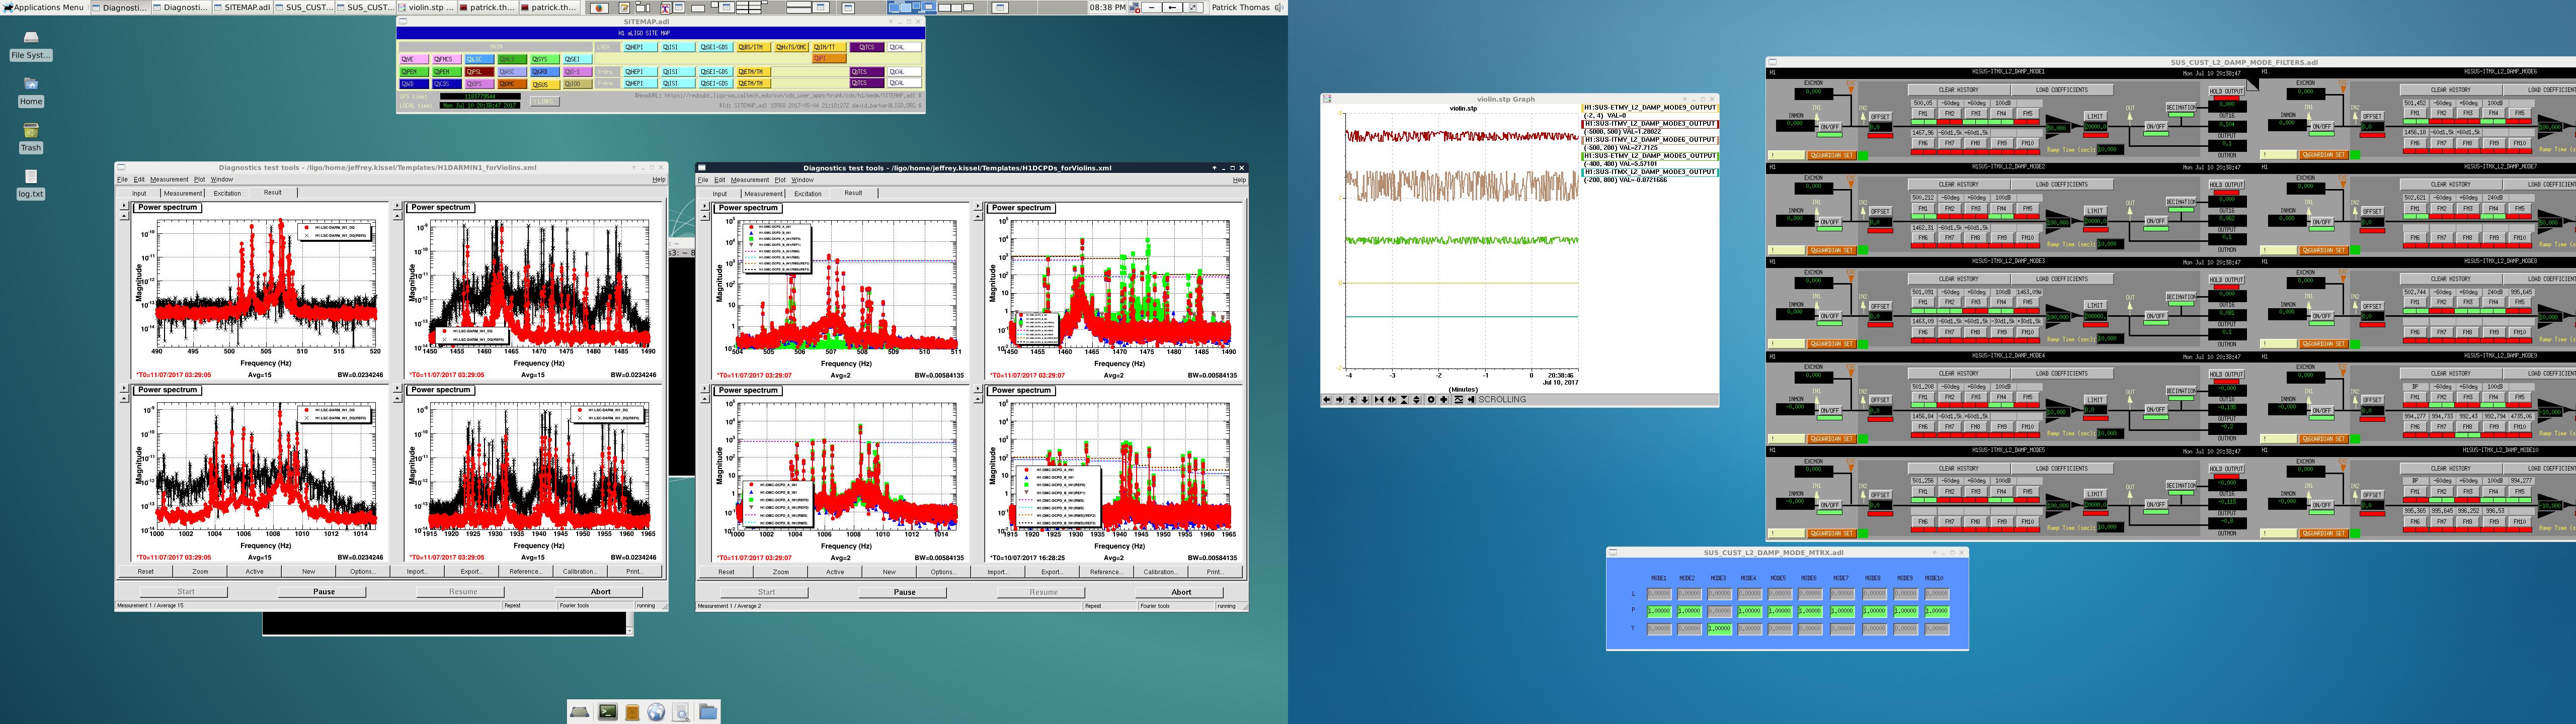
Task: Click horizontal compress icon in violin.stp toolbar
Action: tap(1379, 400)
